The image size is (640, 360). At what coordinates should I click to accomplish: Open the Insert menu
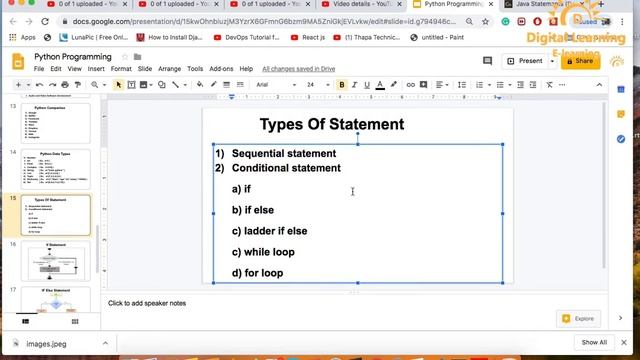click(96, 69)
